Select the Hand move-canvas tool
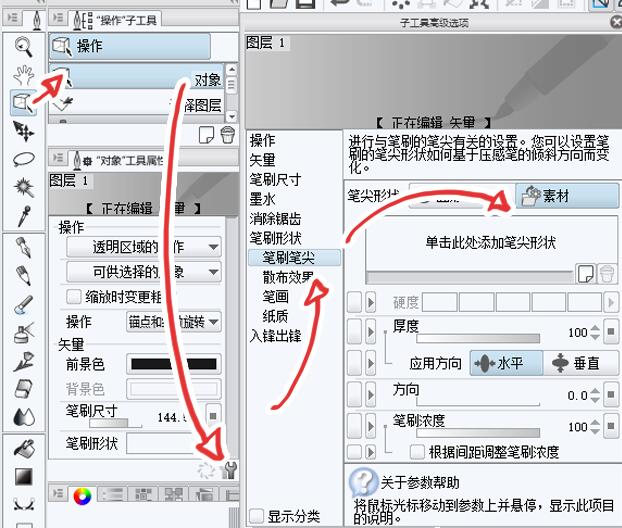Screen dimensions: 622x528 (x=23, y=75)
